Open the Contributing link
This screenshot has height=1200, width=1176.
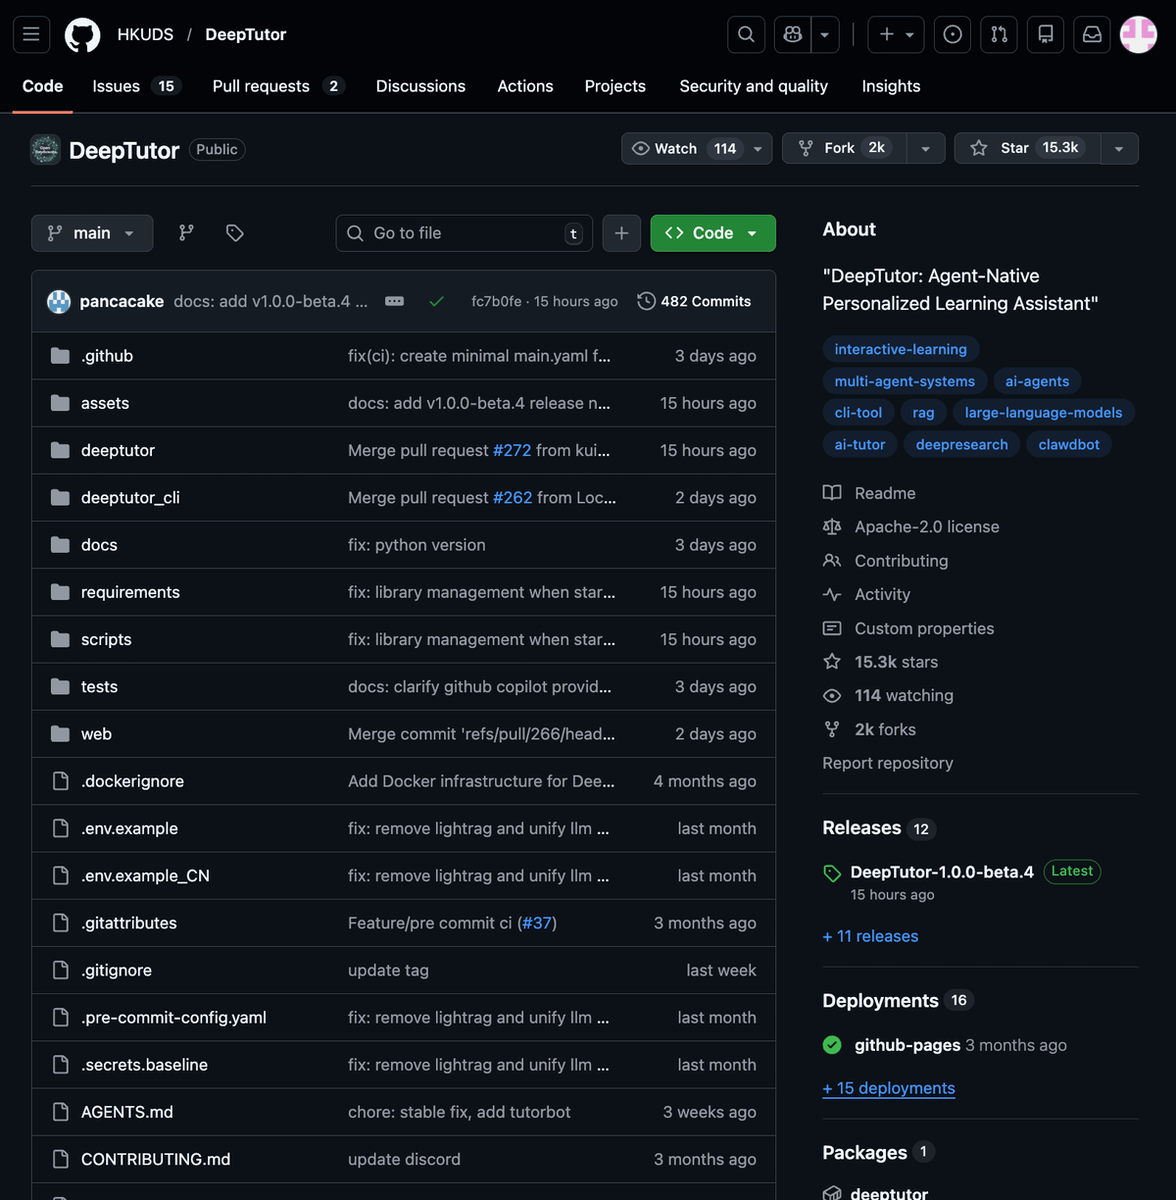(885, 561)
